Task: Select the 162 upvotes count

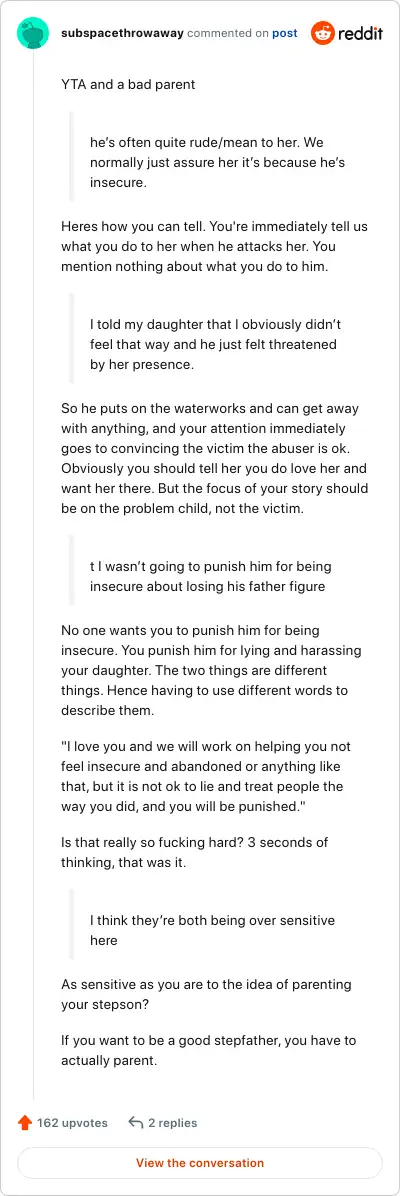Action: coord(72,1123)
